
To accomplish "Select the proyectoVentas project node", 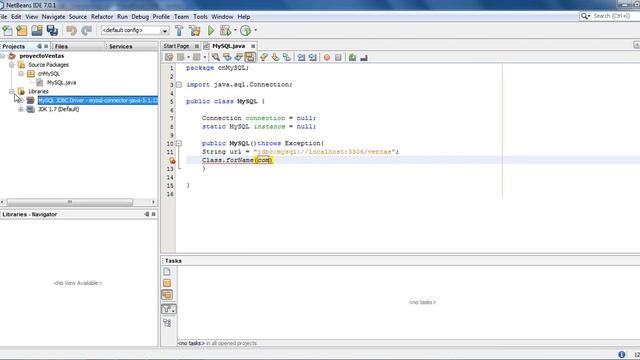I will 42,56.
